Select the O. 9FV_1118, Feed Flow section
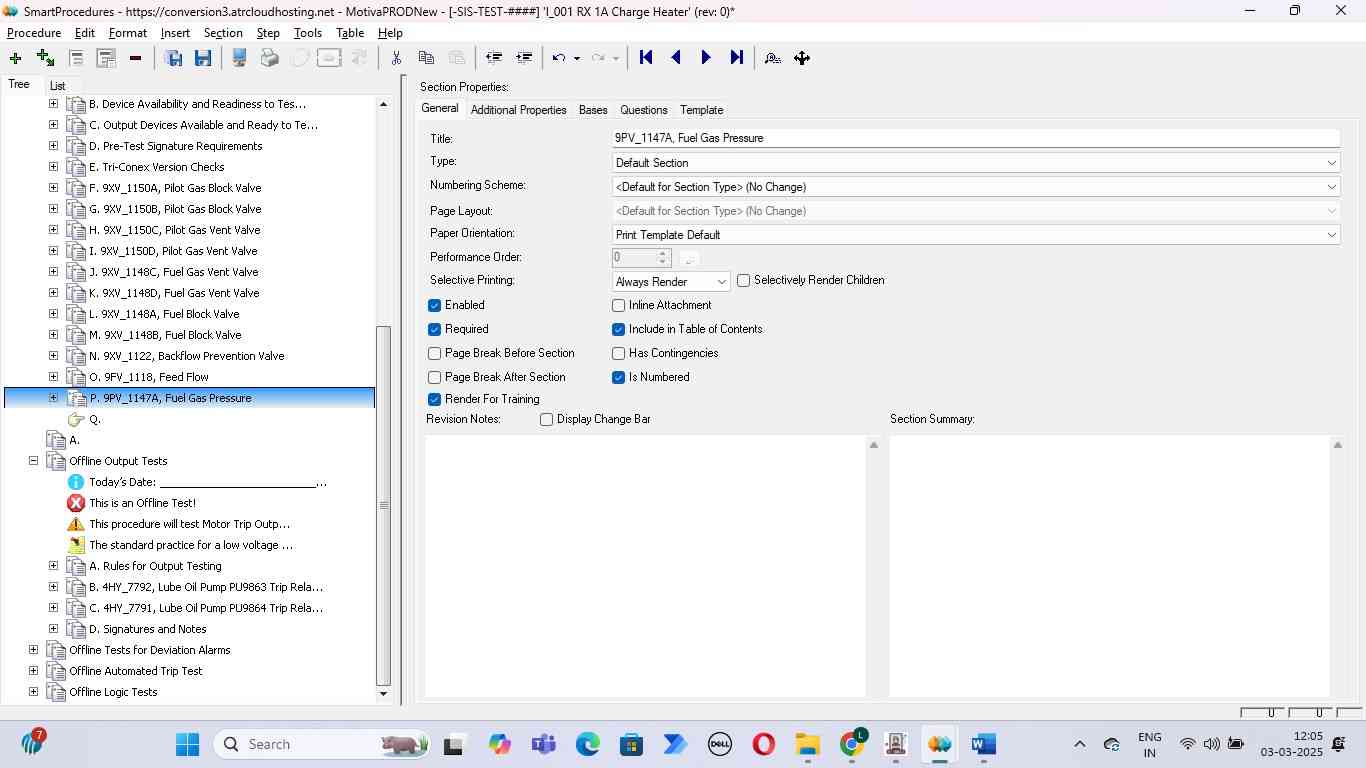Image resolution: width=1366 pixels, height=768 pixels. pyautogui.click(x=148, y=377)
